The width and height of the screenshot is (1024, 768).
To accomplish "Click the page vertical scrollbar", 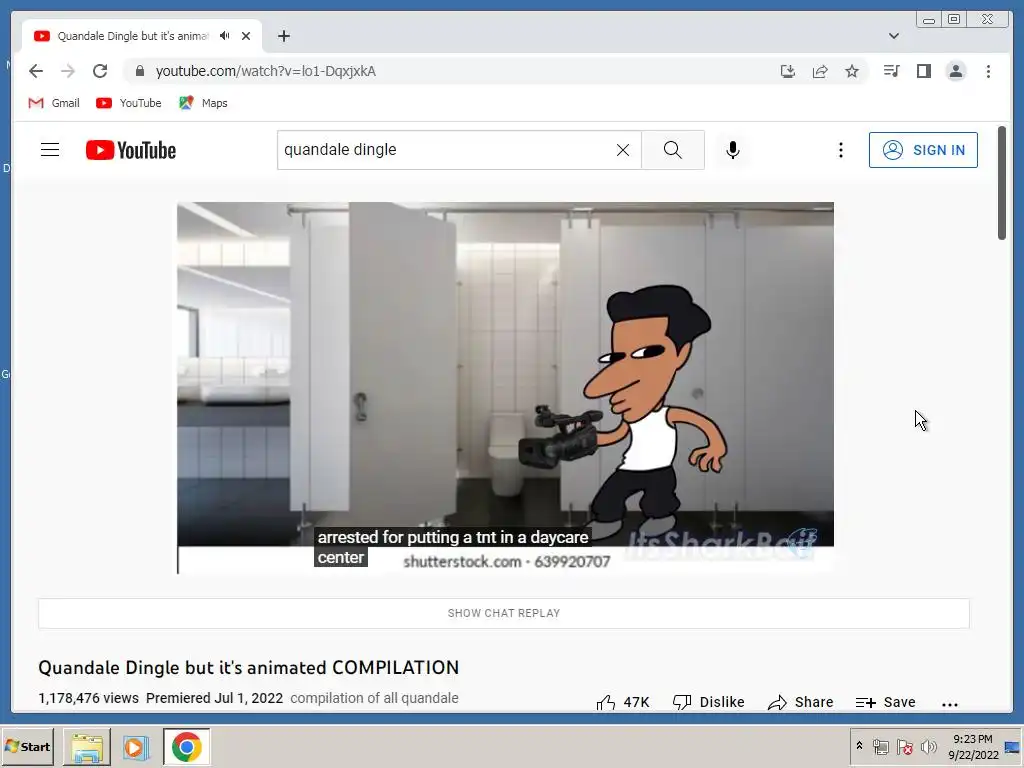I will pos(1002,183).
